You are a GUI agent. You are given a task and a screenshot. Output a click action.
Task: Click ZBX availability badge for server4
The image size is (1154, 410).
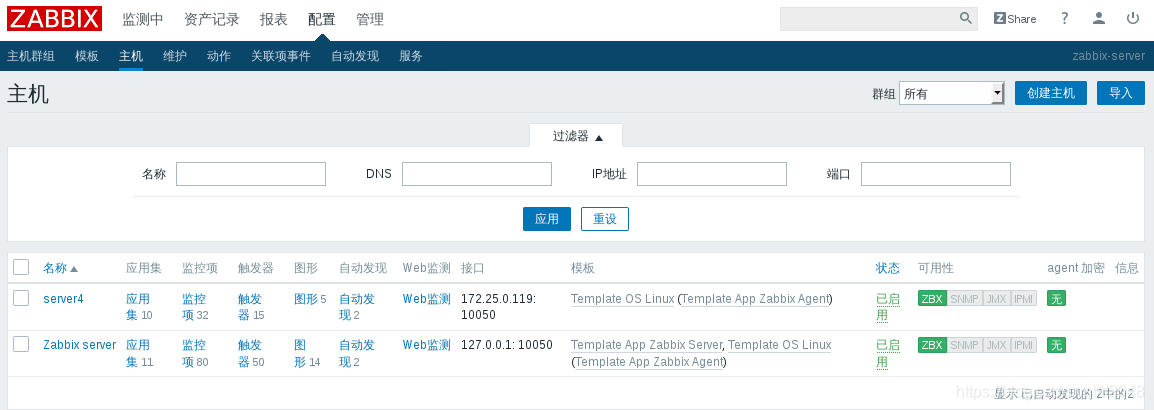coord(932,299)
